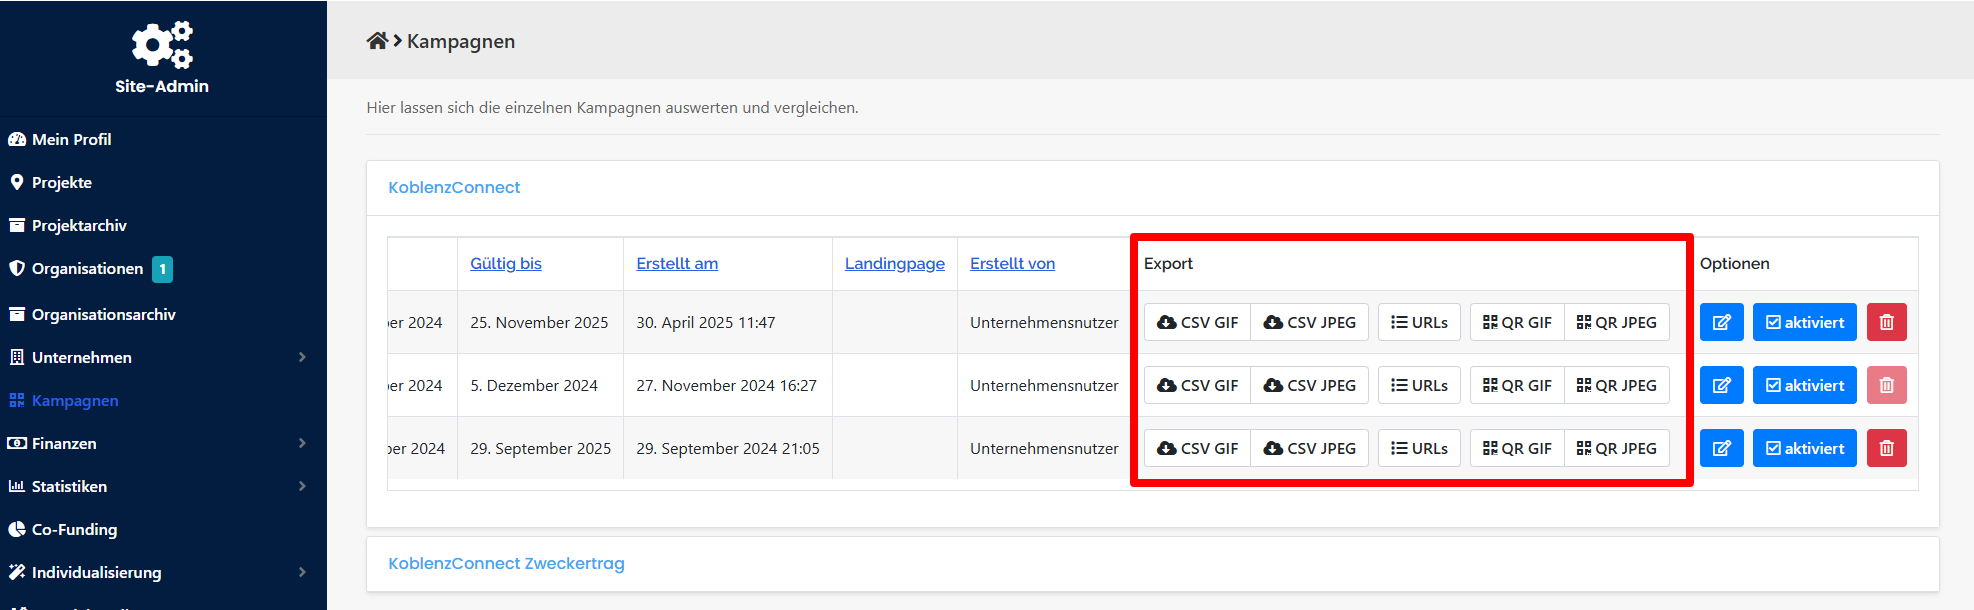Click the home icon in breadcrumb
Viewport: 1974px width, 610px height.
point(376,41)
